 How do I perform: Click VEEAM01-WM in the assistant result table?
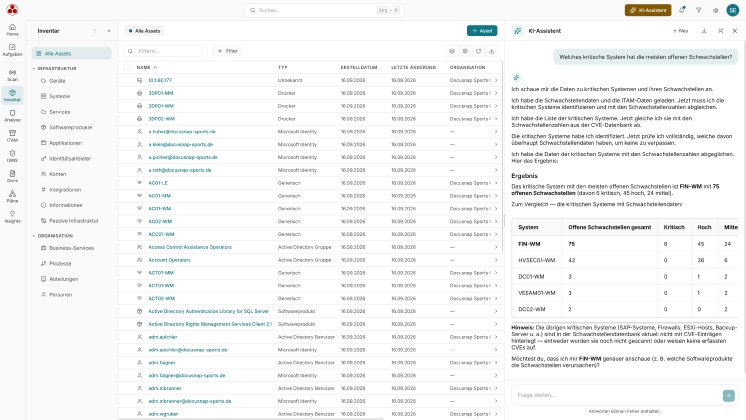tap(536, 293)
